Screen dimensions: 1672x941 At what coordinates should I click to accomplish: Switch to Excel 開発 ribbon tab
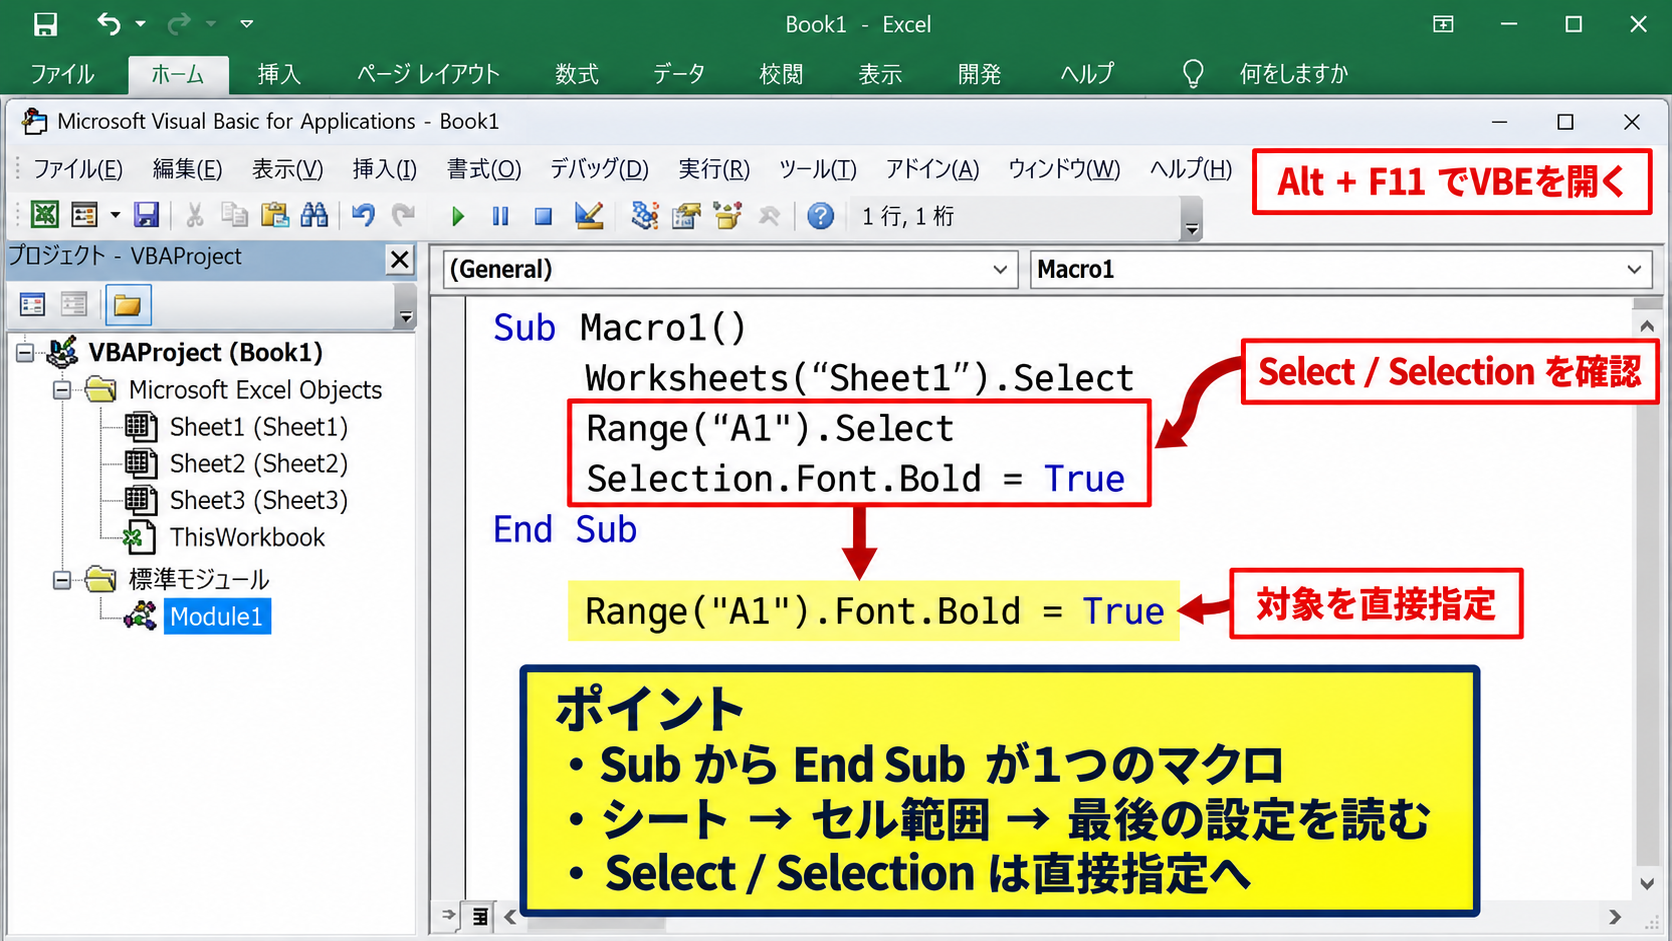(x=979, y=74)
